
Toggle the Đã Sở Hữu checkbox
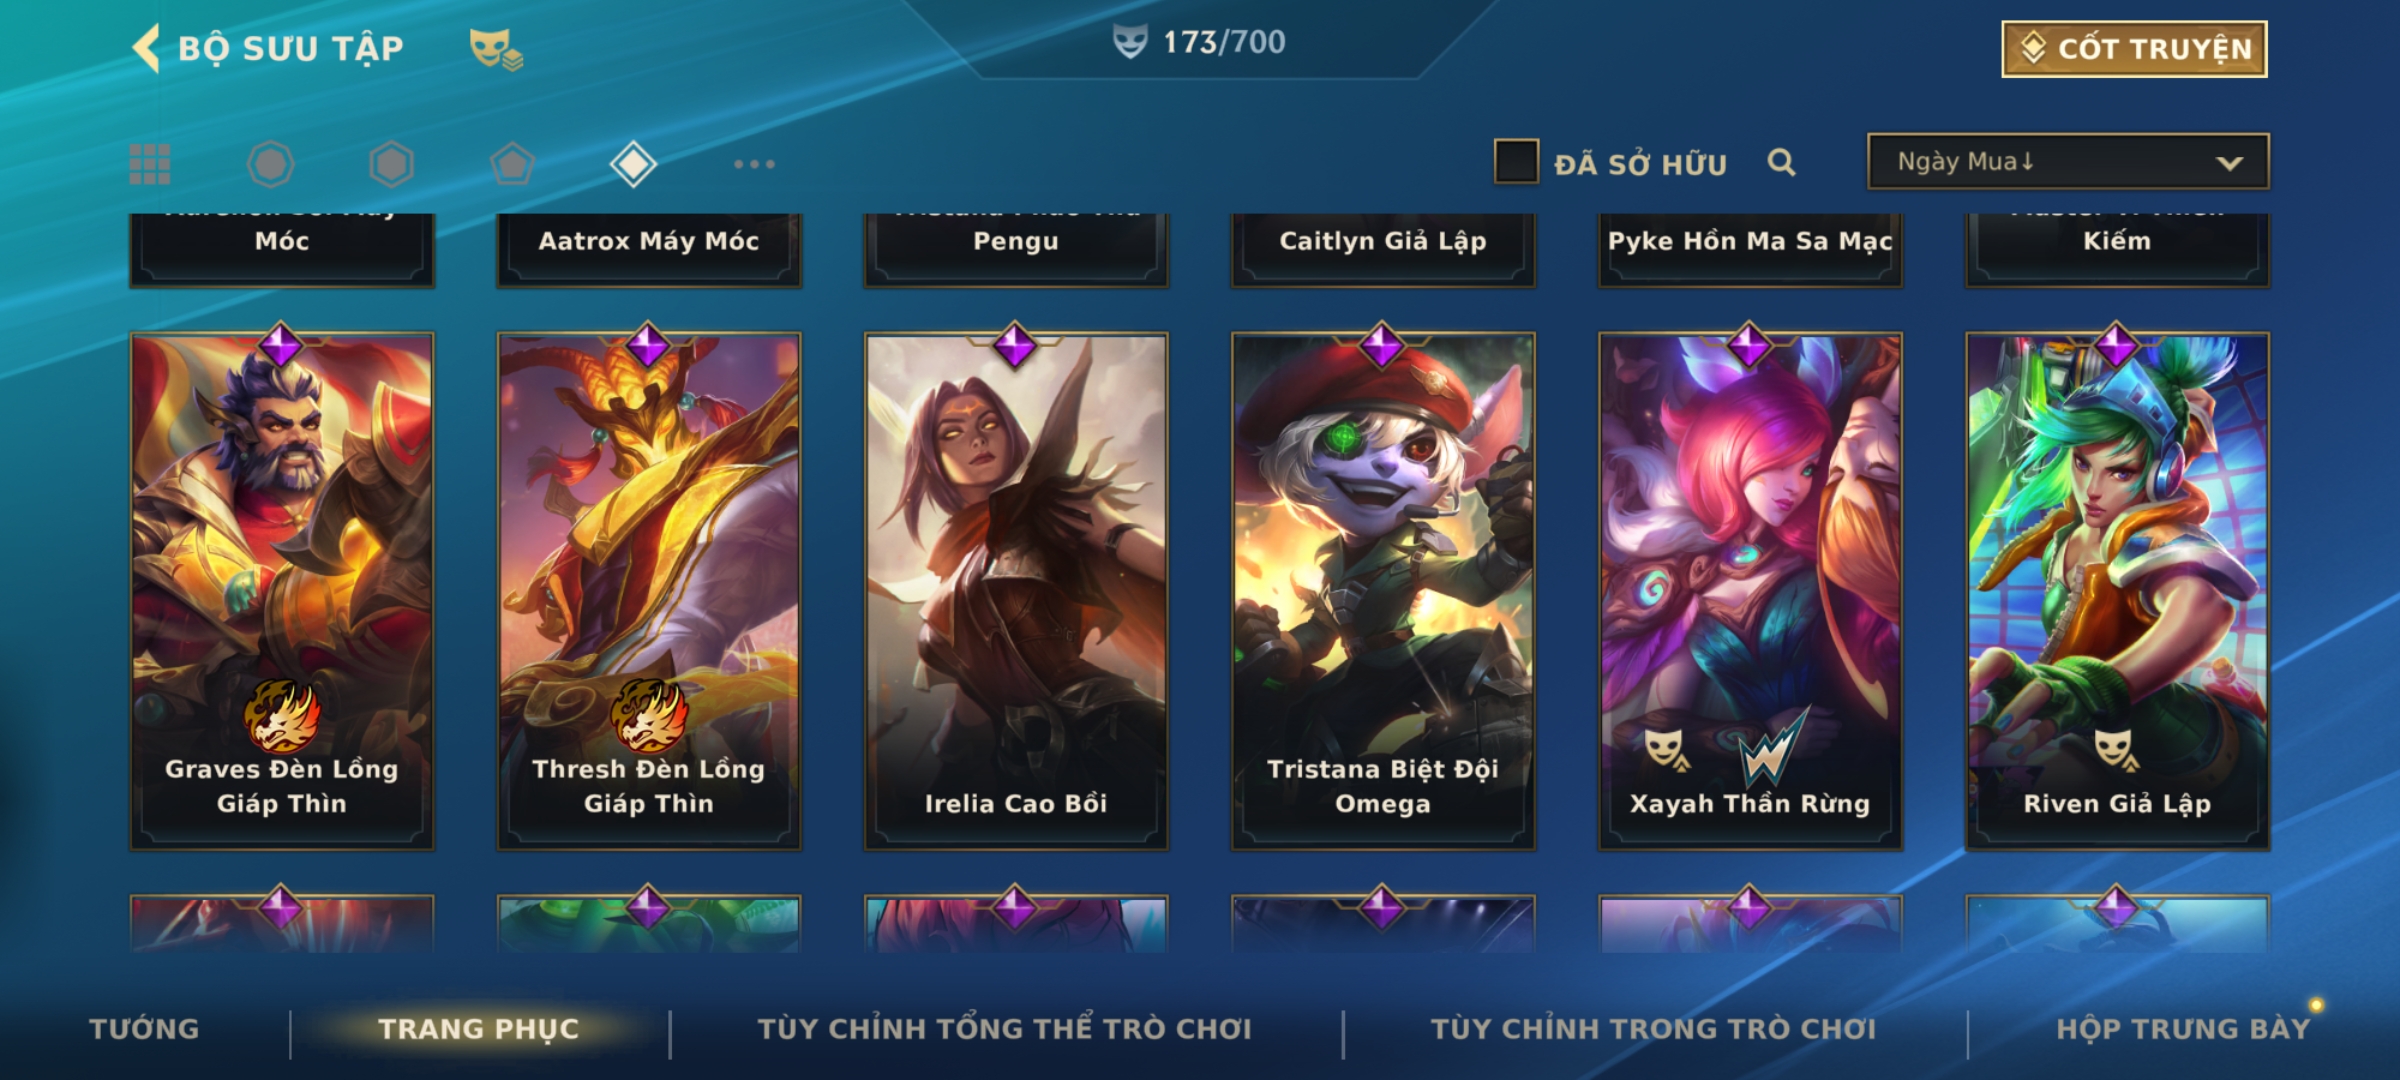pos(1516,162)
